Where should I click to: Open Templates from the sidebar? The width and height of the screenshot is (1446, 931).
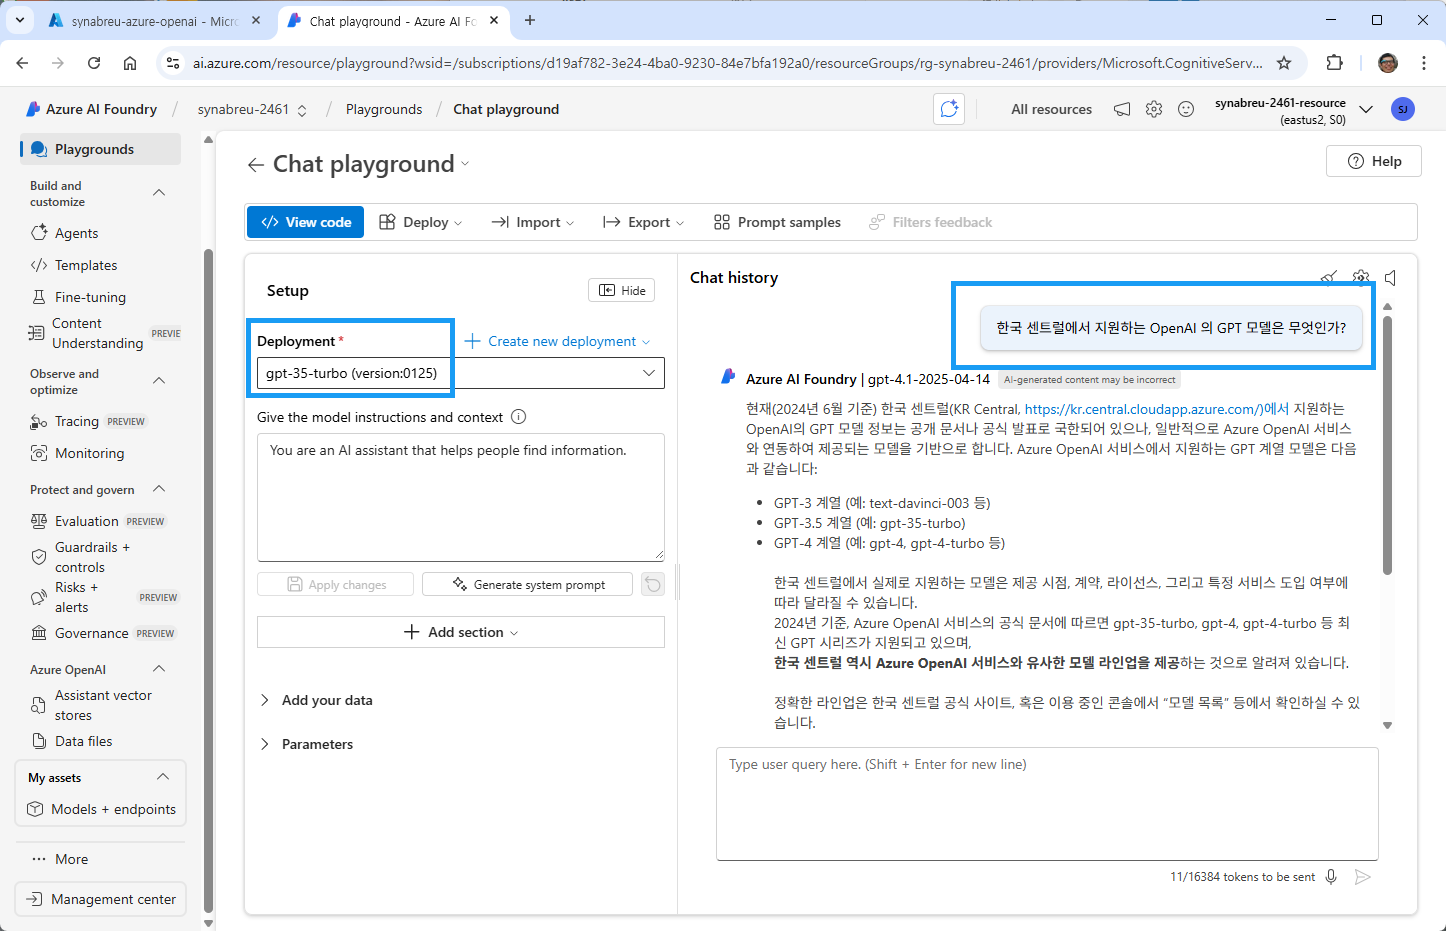(74, 265)
